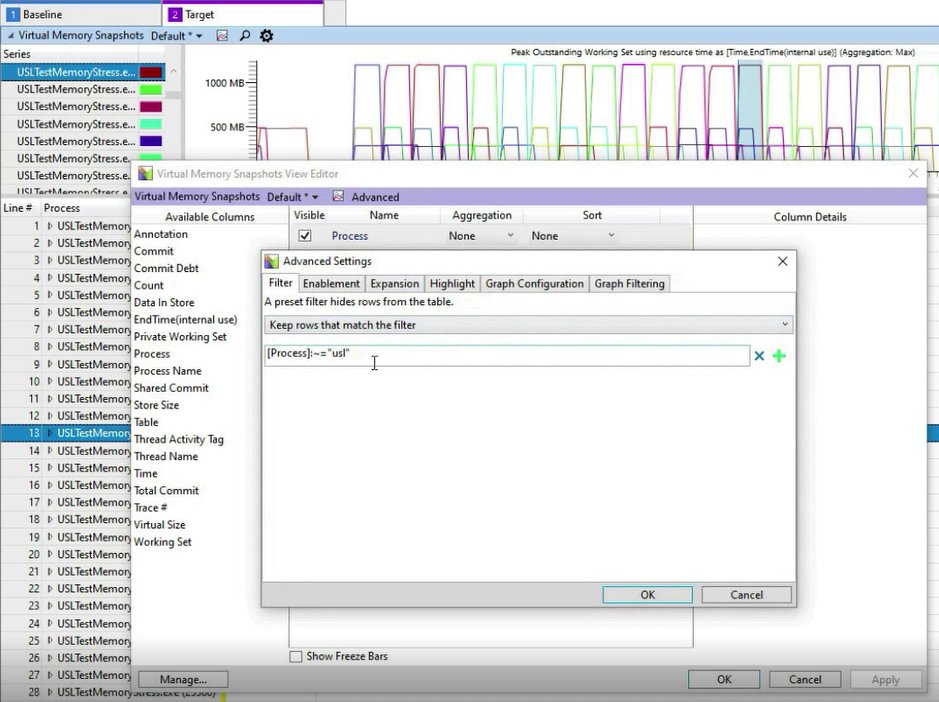Image resolution: width=939 pixels, height=702 pixels.
Task: Click the chart icon beside Advanced in View Editor
Action: point(338,196)
